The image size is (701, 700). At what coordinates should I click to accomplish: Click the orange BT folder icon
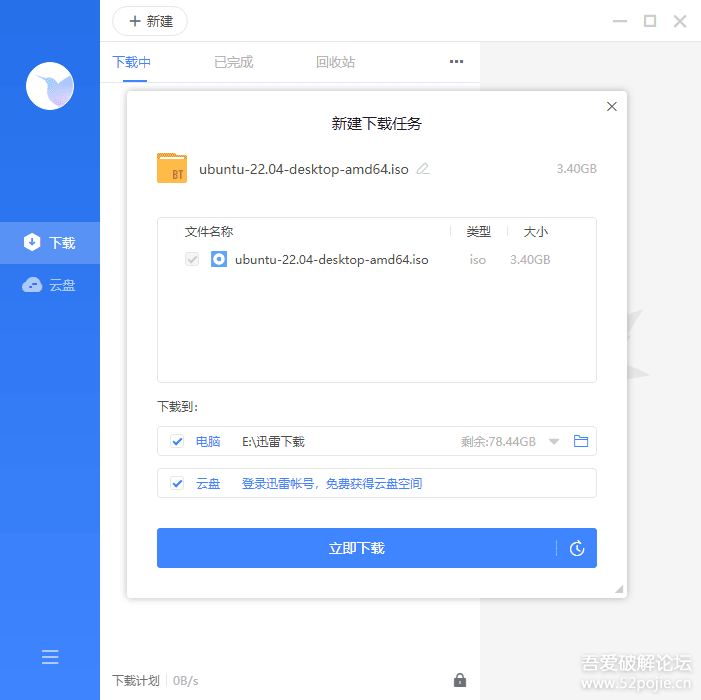[x=172, y=168]
